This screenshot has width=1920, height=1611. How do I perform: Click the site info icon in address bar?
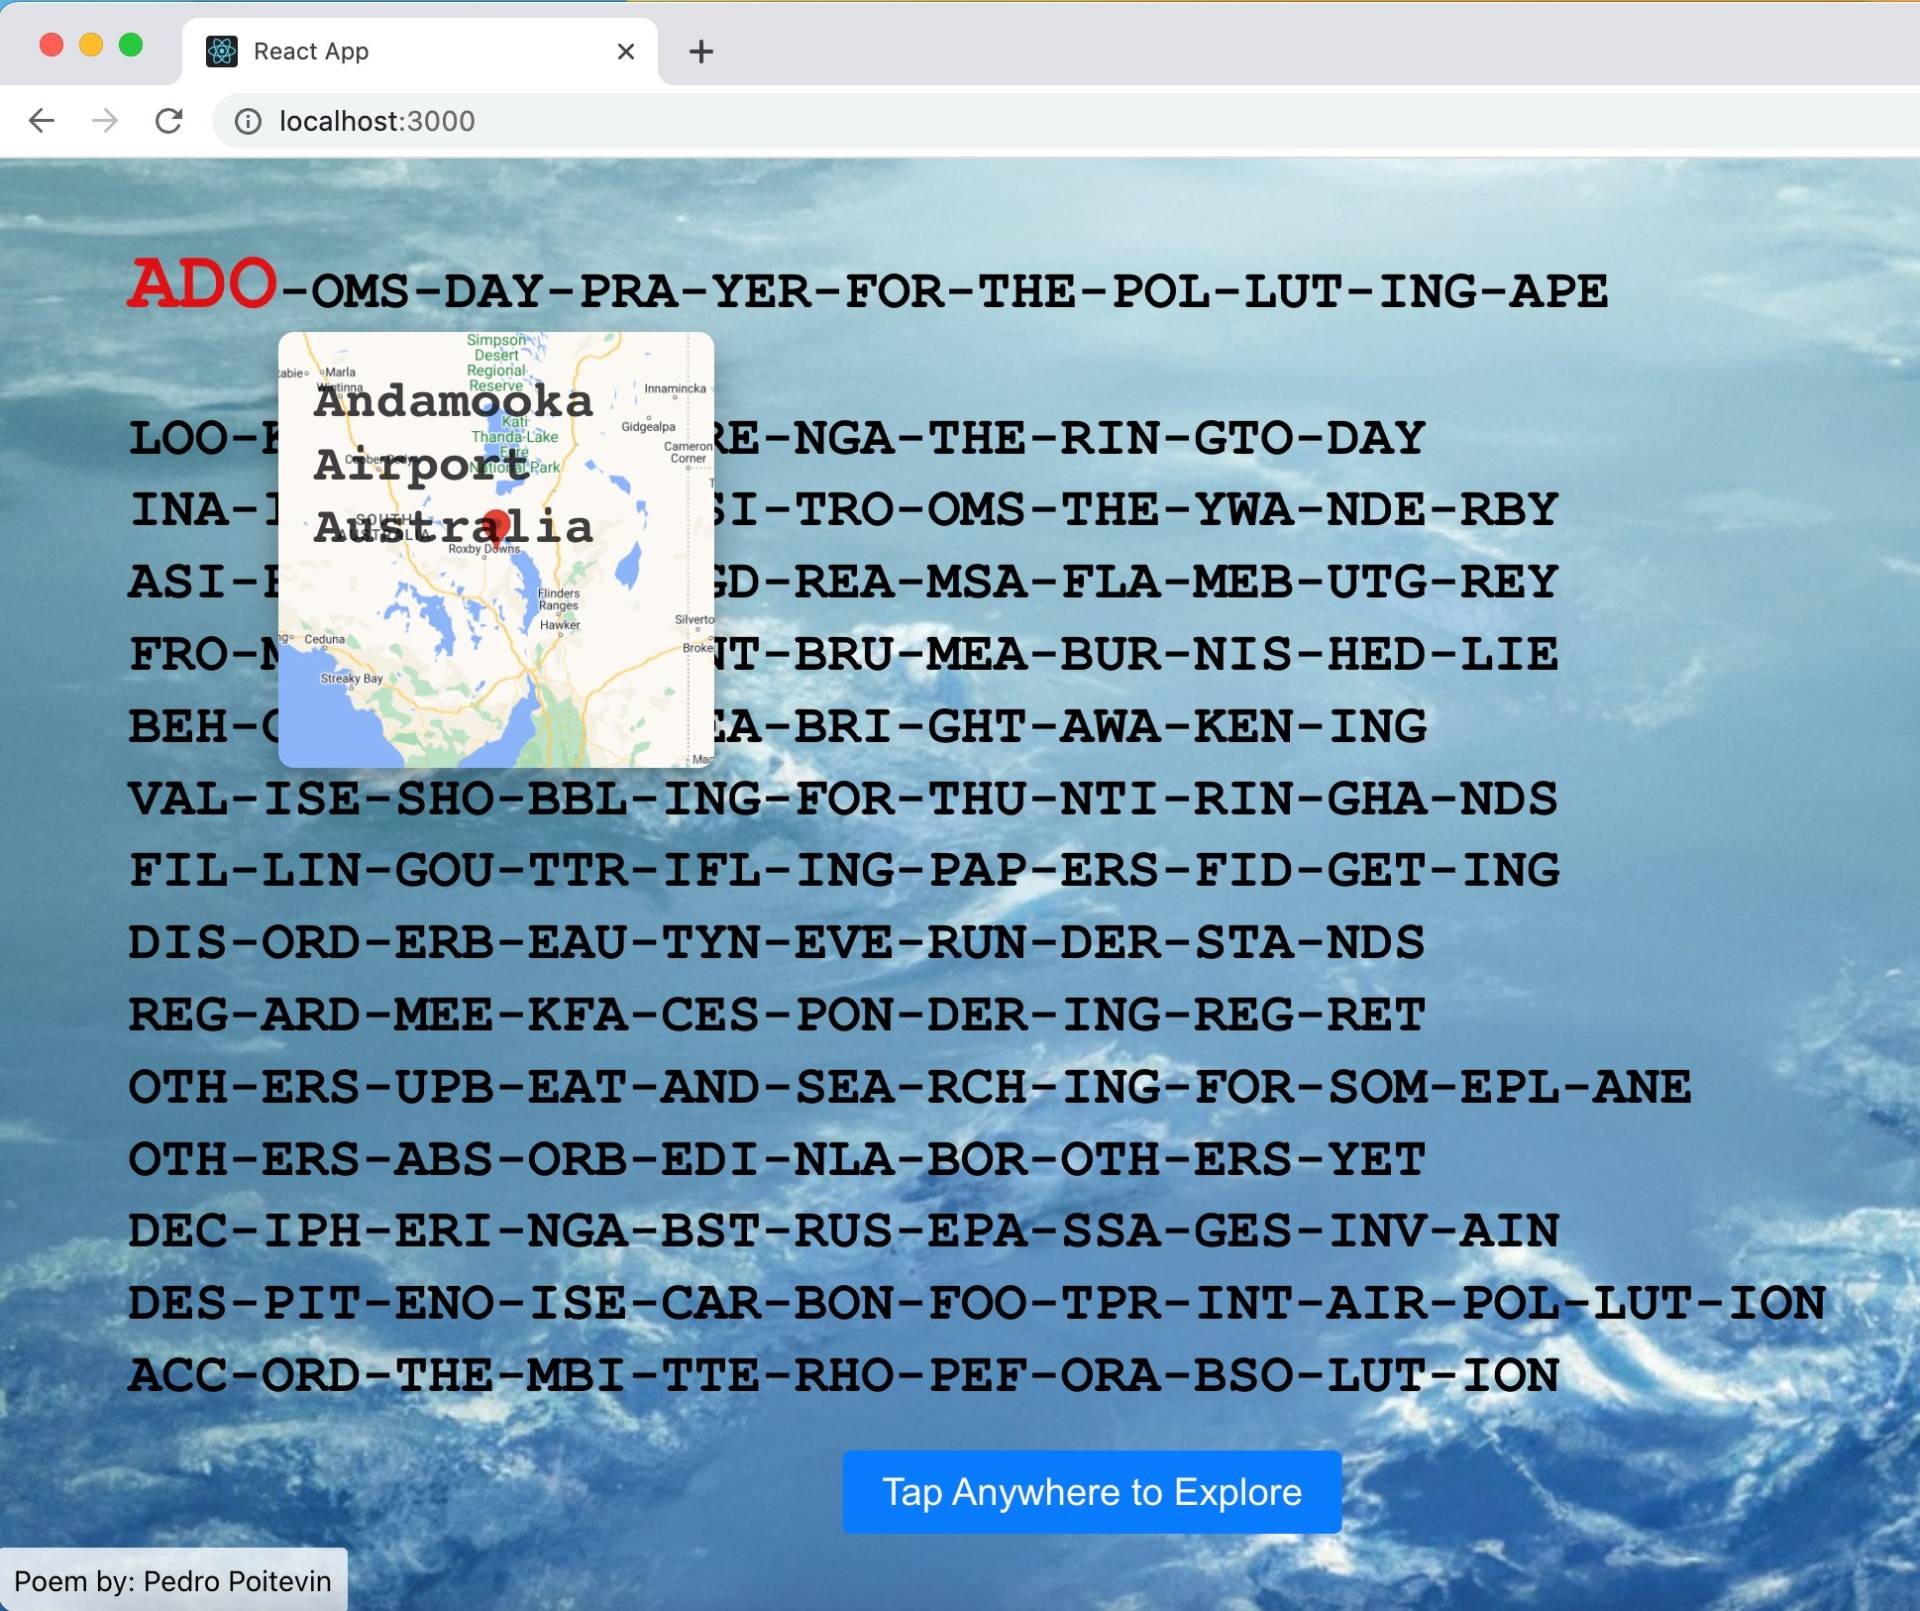click(247, 121)
